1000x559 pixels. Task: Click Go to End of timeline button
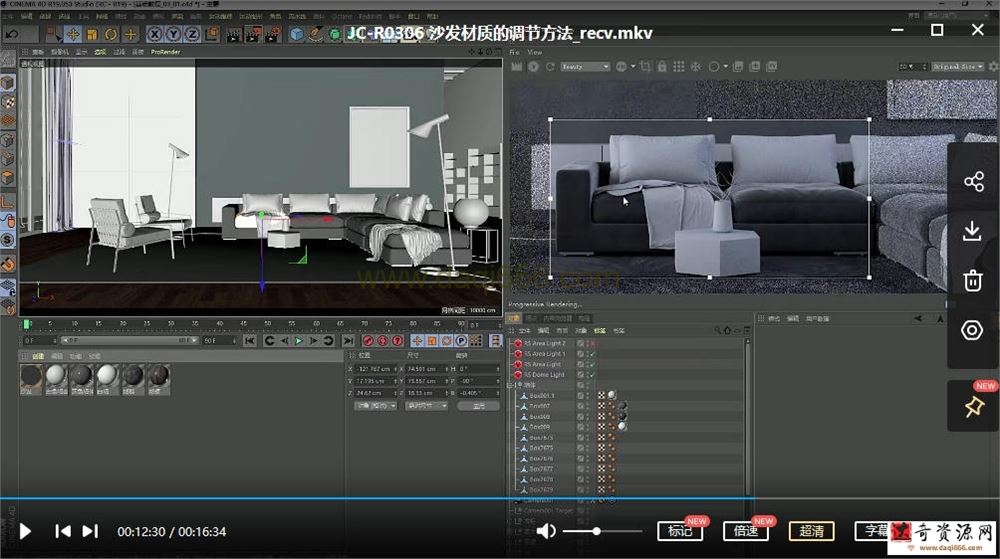(348, 341)
